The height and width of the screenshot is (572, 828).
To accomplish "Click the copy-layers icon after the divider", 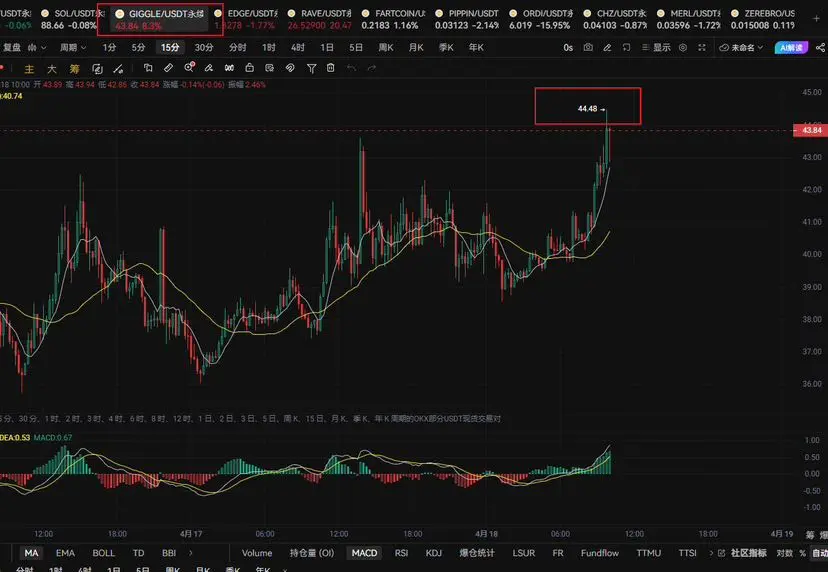I will tap(148, 68).
